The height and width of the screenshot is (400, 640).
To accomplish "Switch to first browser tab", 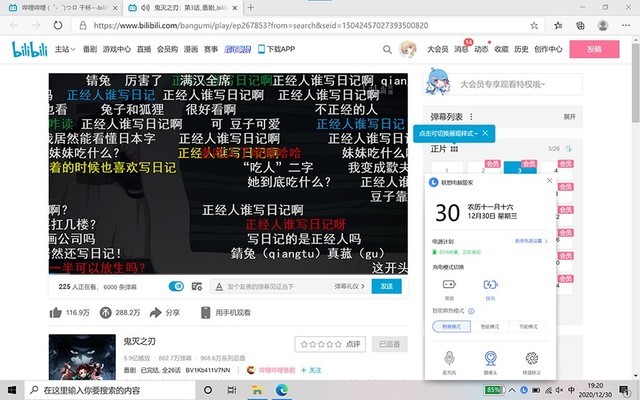I will point(63,8).
